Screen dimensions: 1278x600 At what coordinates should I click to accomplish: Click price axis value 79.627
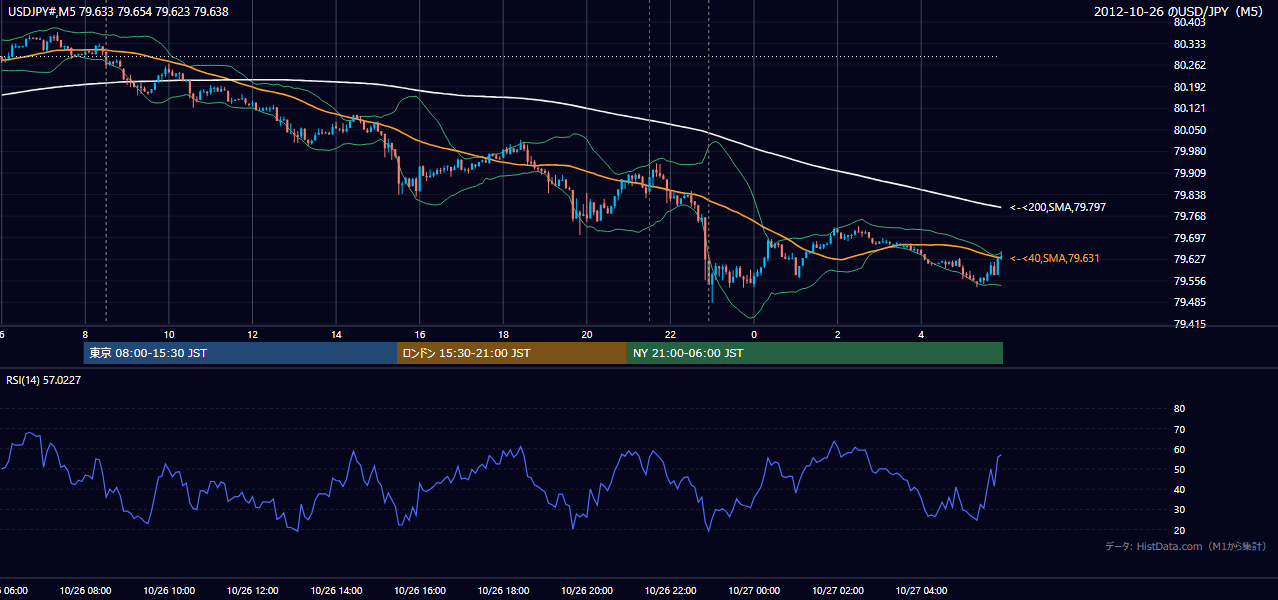click(x=1190, y=259)
